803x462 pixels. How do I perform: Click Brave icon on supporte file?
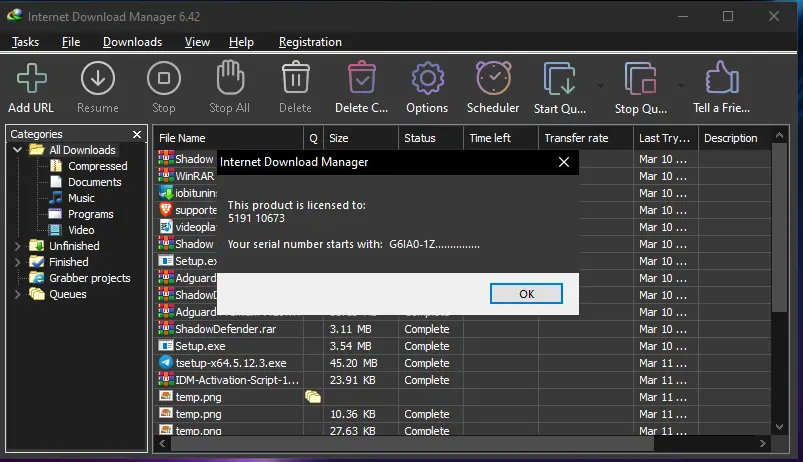[x=165, y=209]
